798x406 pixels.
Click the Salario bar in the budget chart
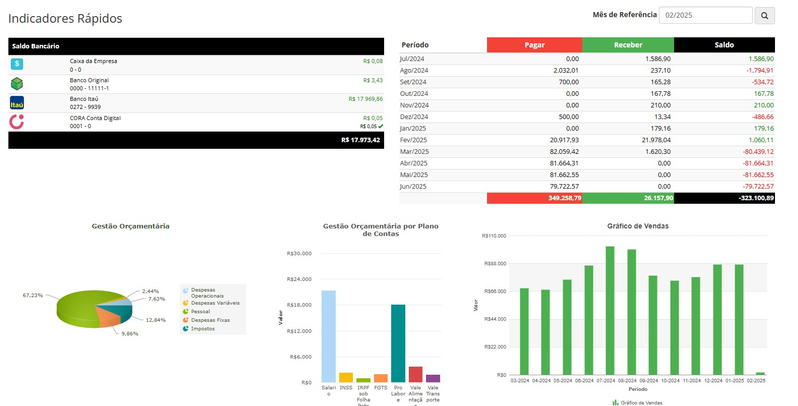[x=328, y=337]
